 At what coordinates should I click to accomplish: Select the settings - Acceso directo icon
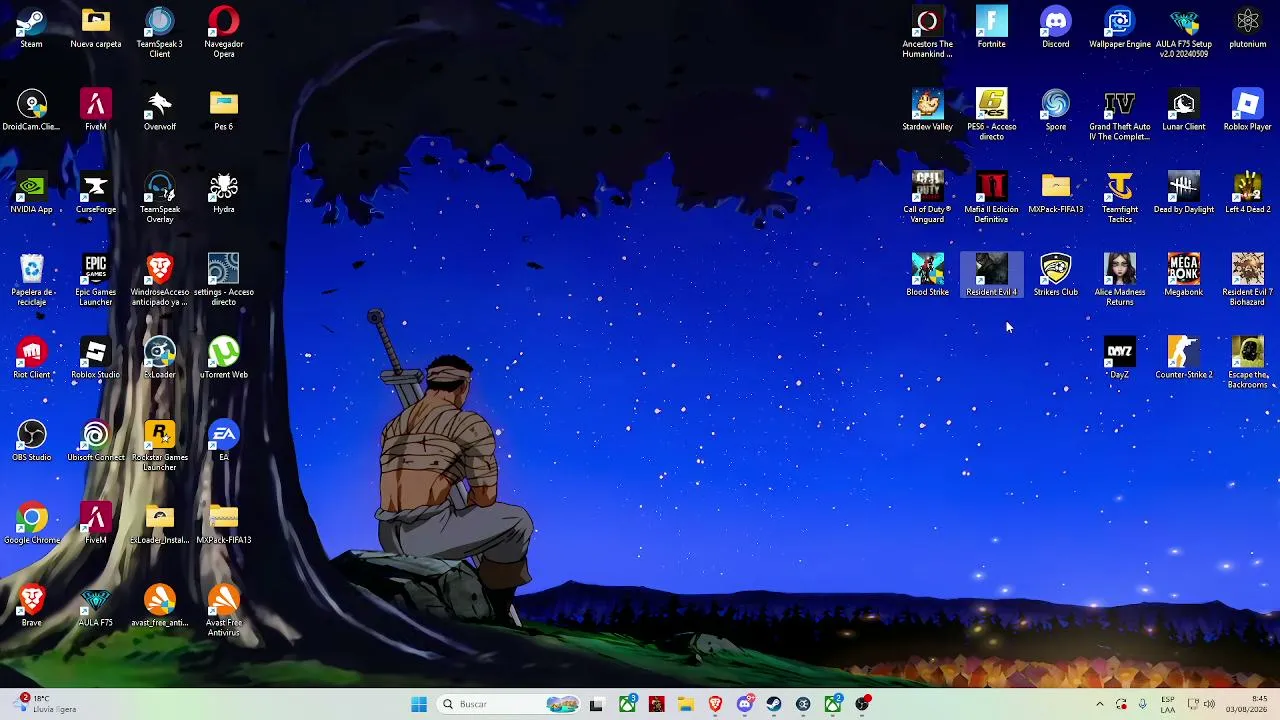224,280
